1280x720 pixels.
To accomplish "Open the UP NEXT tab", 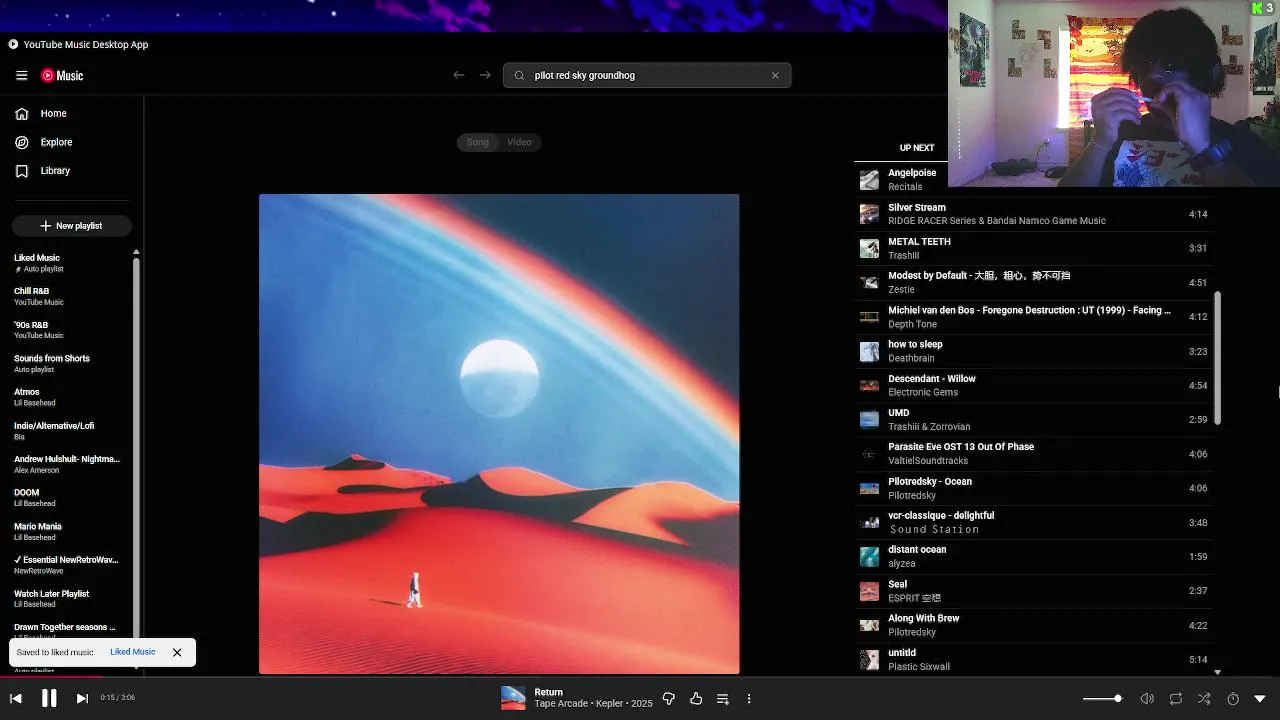I will 916,148.
